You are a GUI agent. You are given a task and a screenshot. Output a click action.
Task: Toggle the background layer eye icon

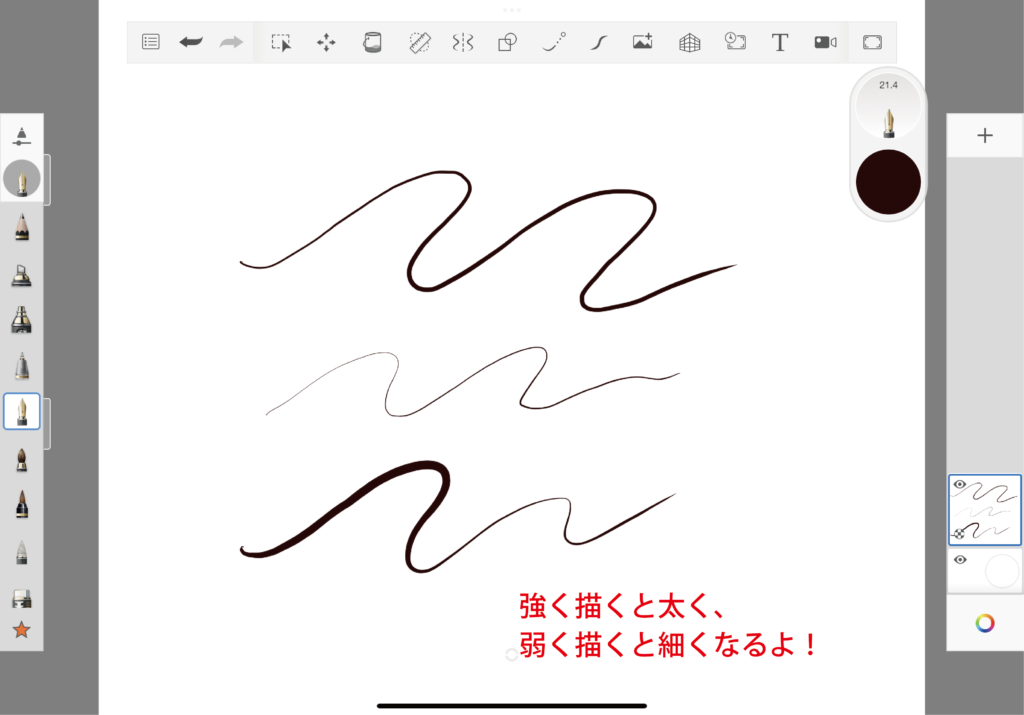pos(959,560)
